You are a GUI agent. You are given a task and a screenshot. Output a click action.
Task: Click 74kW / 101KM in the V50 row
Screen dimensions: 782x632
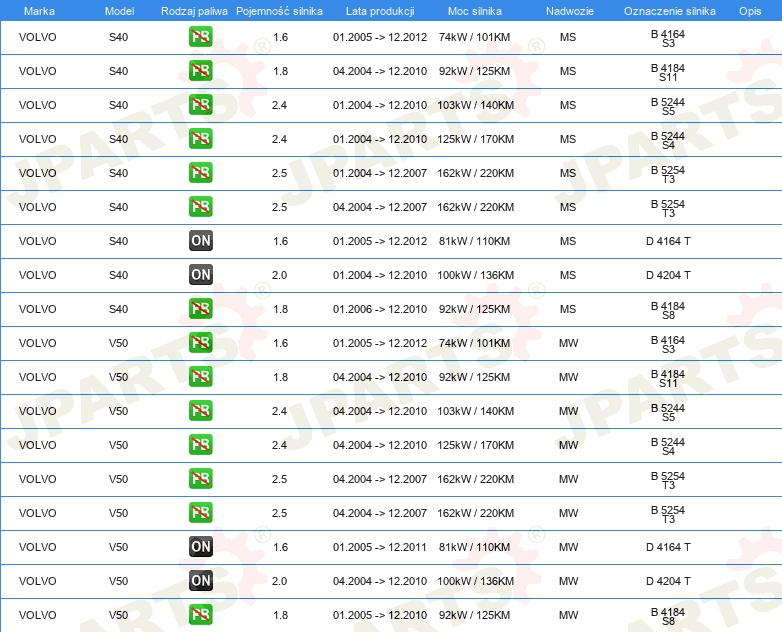click(x=474, y=343)
